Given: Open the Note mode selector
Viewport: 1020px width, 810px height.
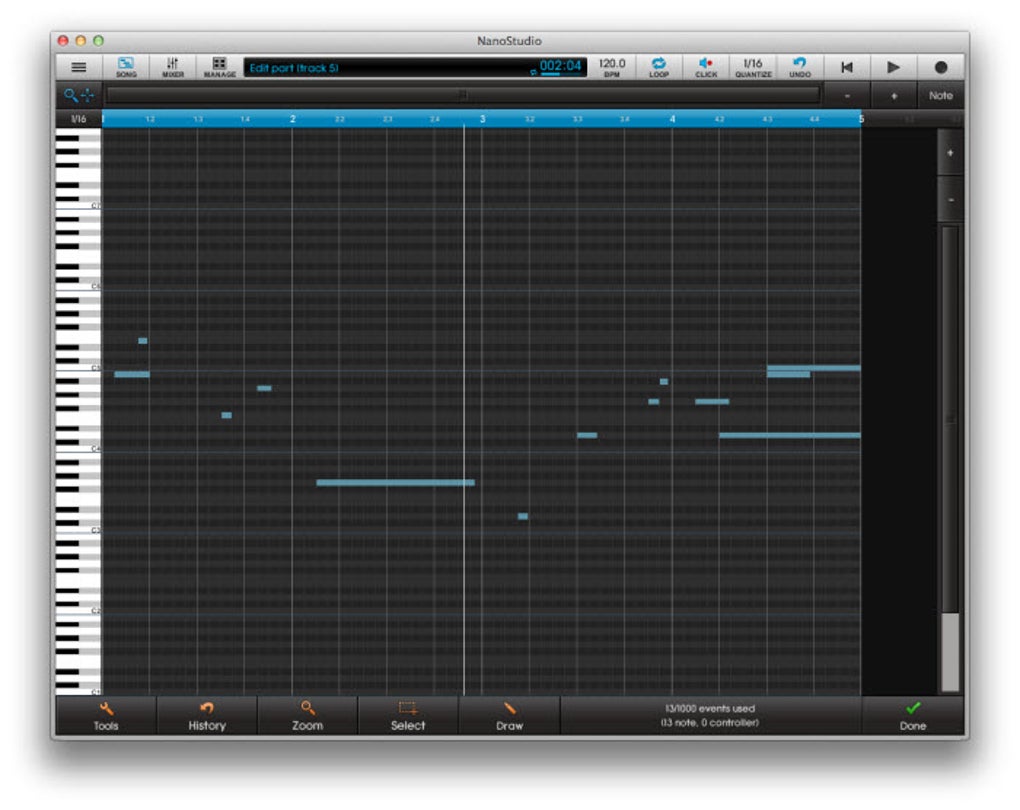Looking at the screenshot, I should [941, 96].
